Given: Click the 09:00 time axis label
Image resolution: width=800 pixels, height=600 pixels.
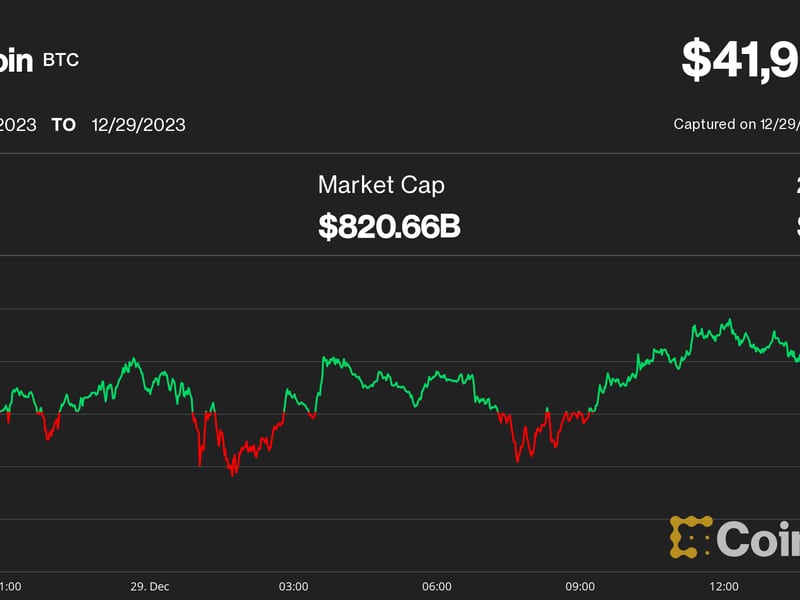Looking at the screenshot, I should click(580, 586).
